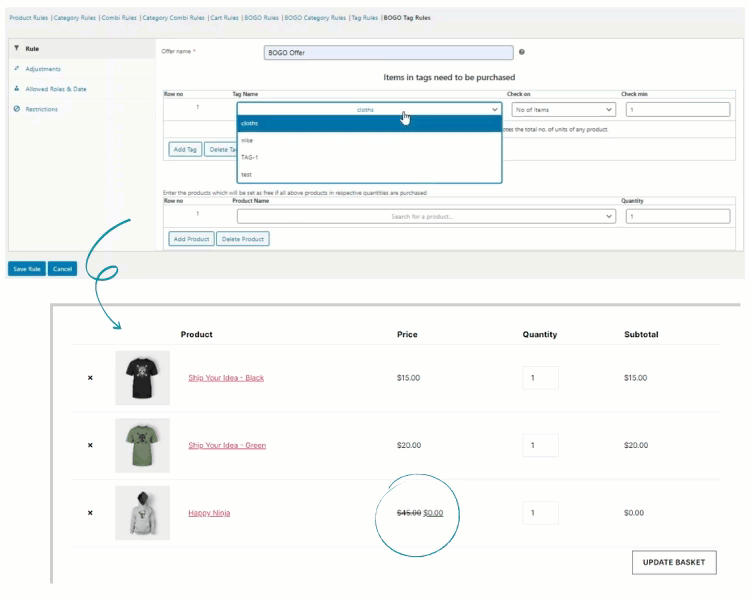
Task: Click the Delete Product button
Action: (243, 239)
